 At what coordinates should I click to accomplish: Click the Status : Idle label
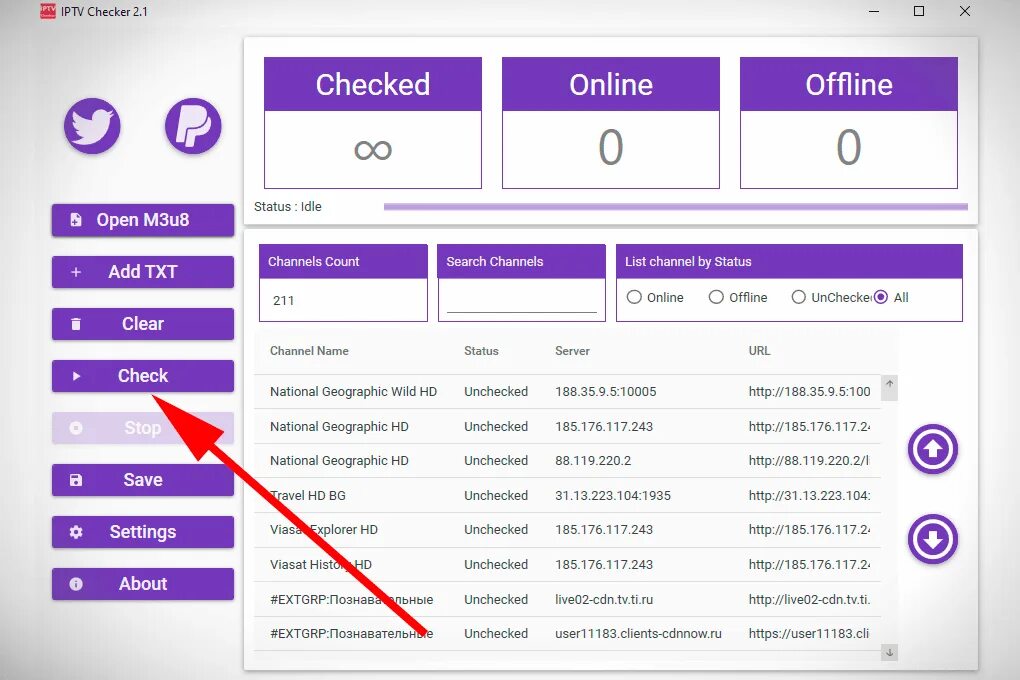point(288,207)
